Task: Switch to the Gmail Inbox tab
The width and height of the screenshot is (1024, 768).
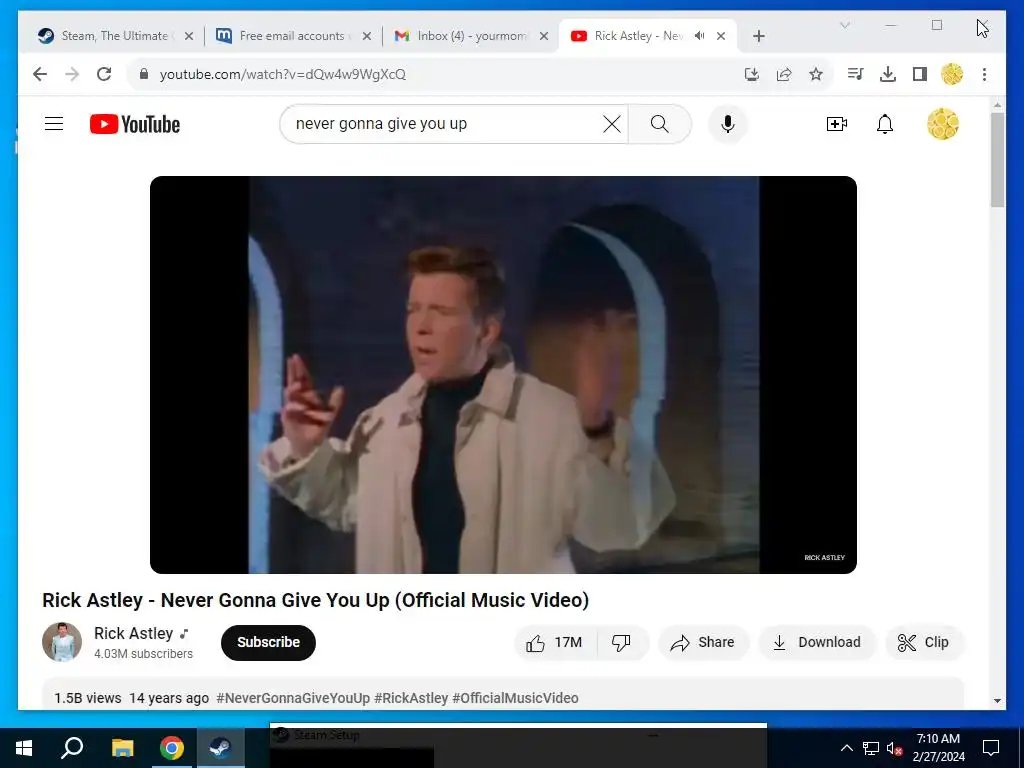Action: point(468,36)
